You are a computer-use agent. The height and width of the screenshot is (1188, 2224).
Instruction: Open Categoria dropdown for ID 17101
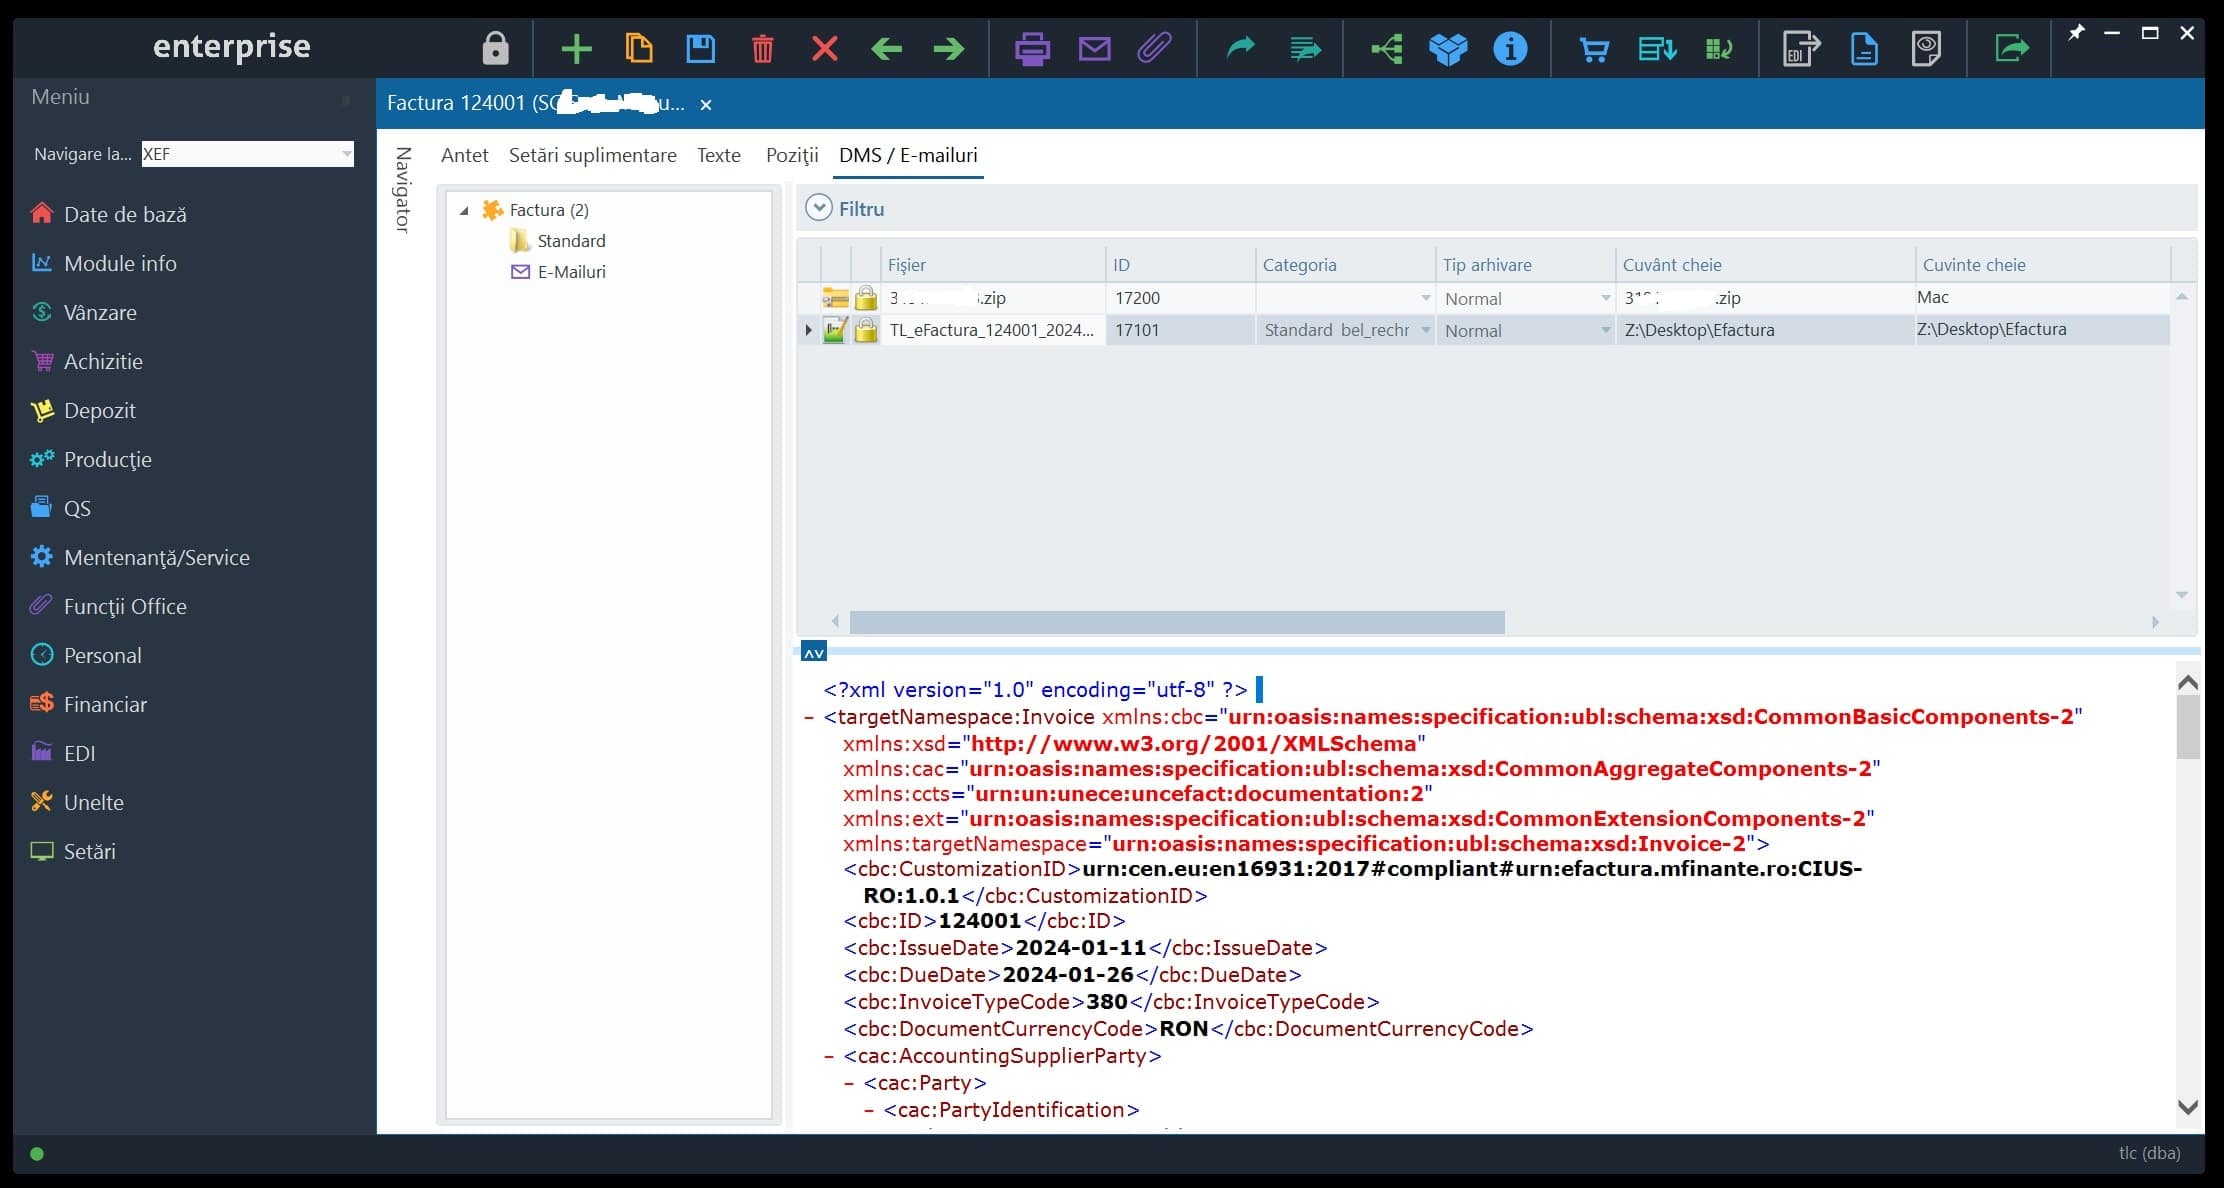1426,330
